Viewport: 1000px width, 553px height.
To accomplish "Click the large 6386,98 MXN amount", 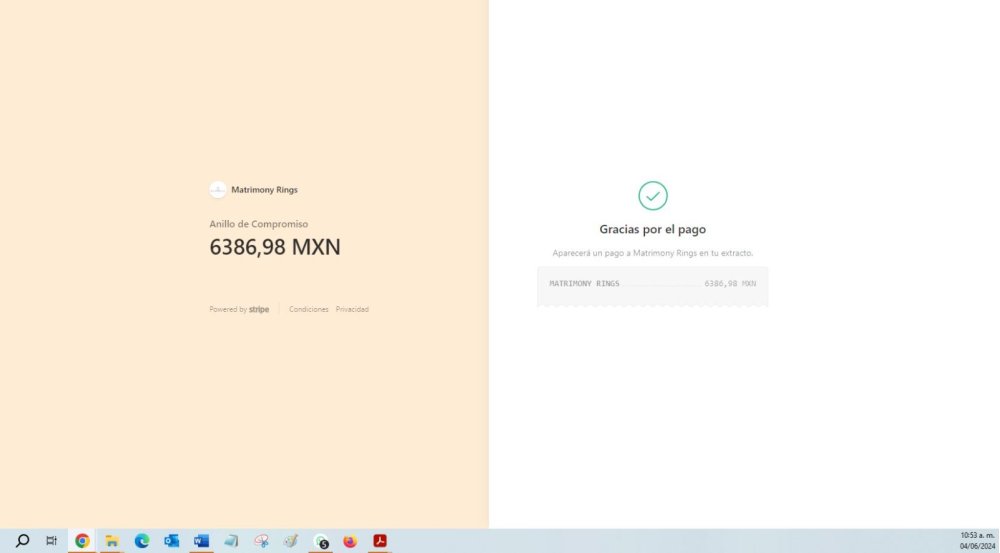I will point(275,247).
